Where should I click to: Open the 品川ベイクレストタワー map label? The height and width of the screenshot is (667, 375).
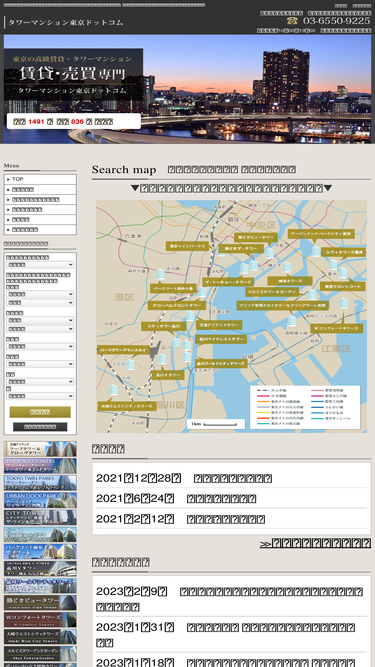coord(221,339)
